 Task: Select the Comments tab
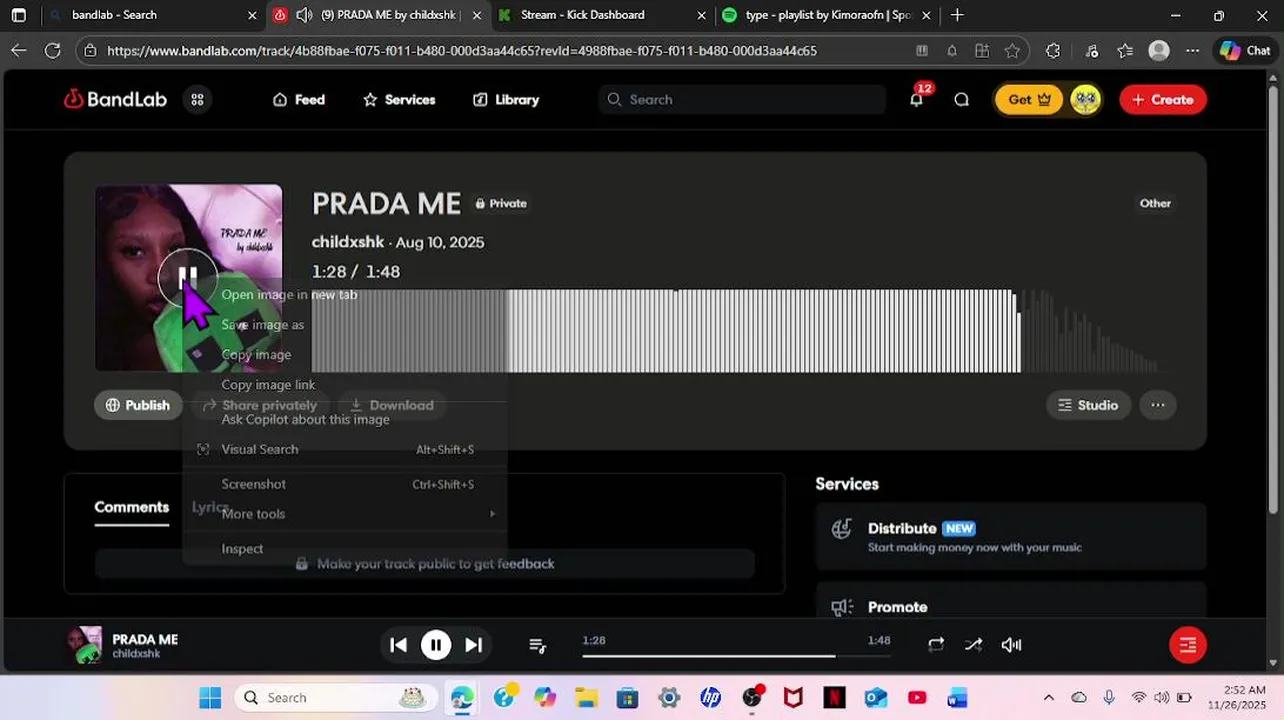tap(132, 507)
